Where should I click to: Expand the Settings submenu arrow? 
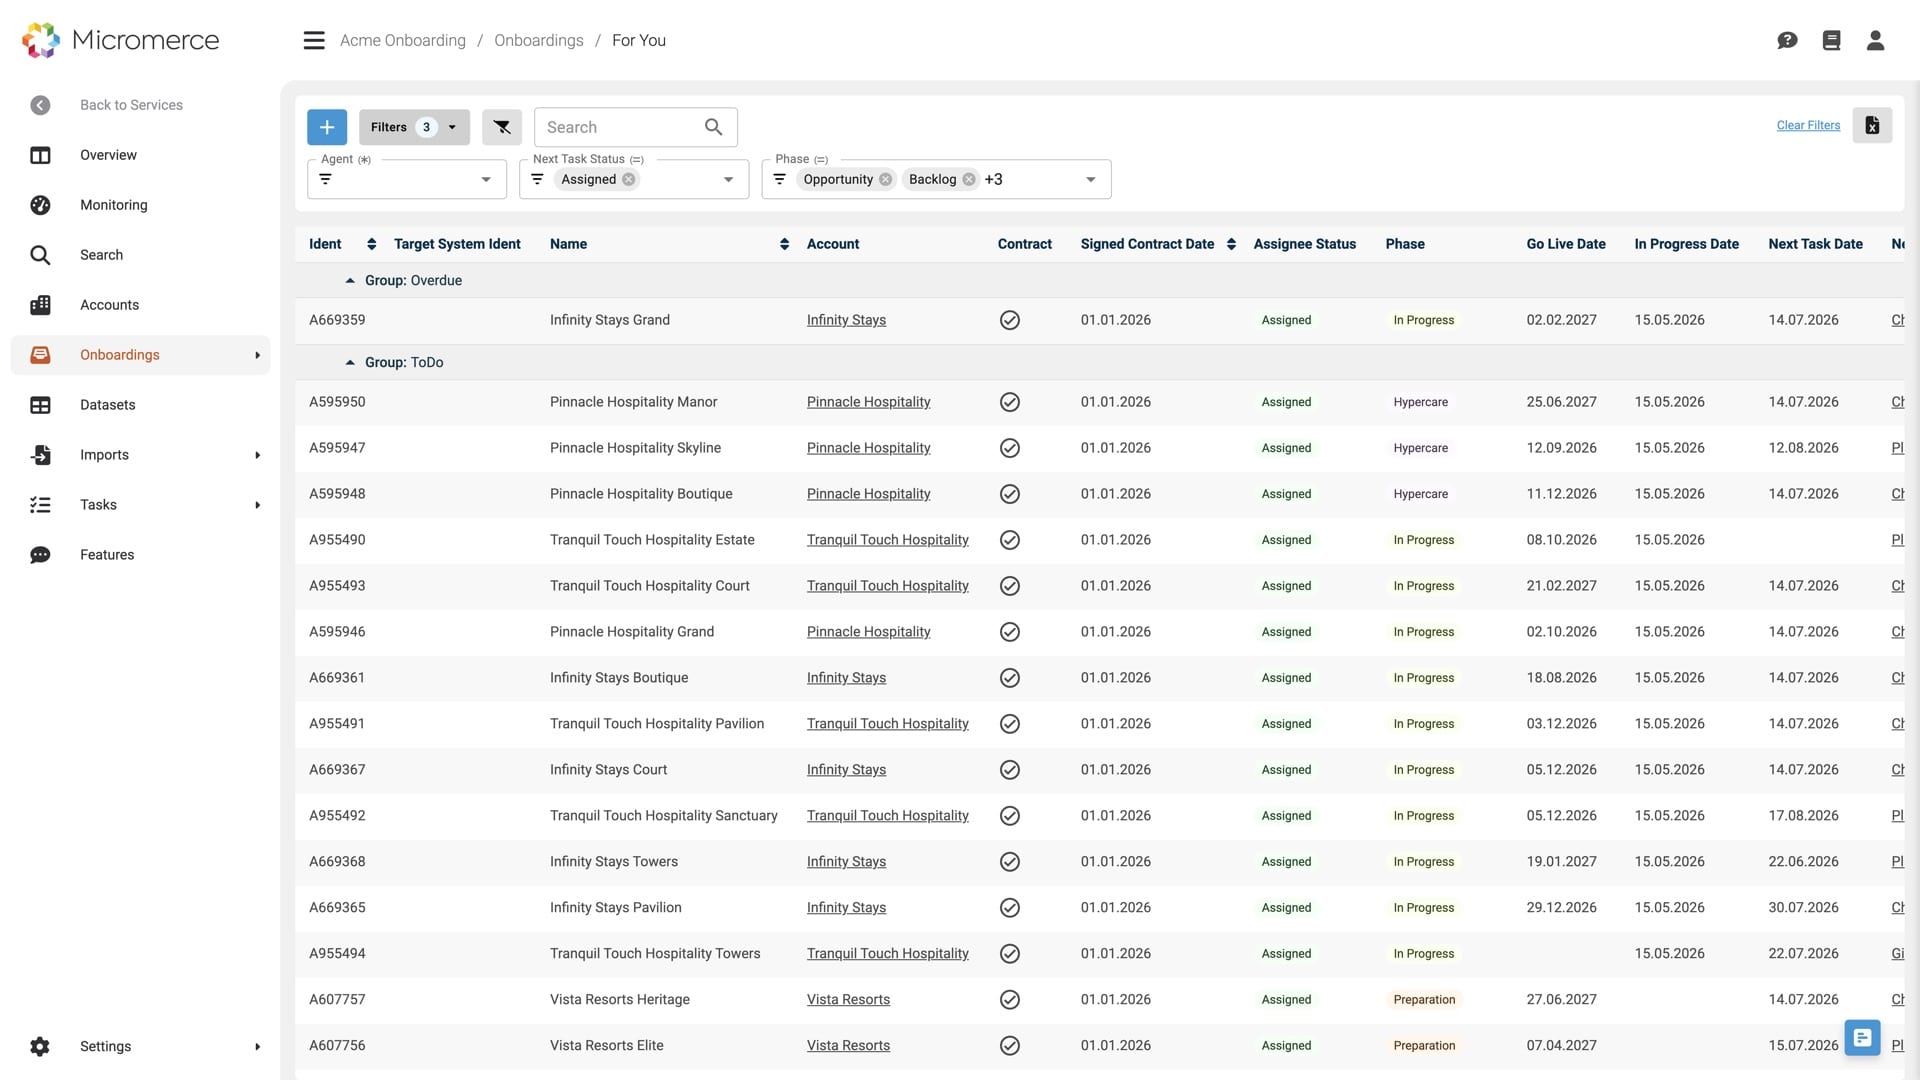pyautogui.click(x=257, y=1047)
